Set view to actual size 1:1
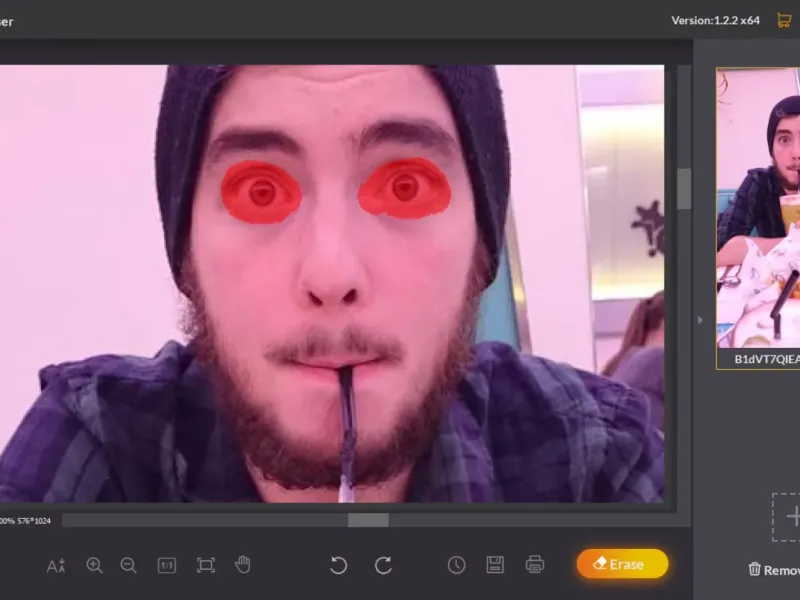 [x=167, y=565]
